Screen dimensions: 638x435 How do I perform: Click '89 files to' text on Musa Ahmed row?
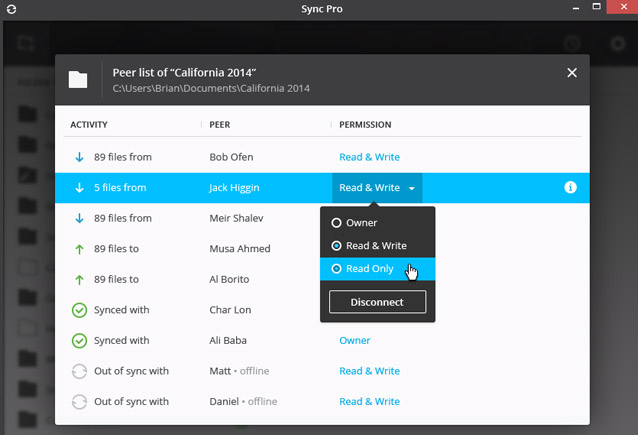(x=116, y=249)
